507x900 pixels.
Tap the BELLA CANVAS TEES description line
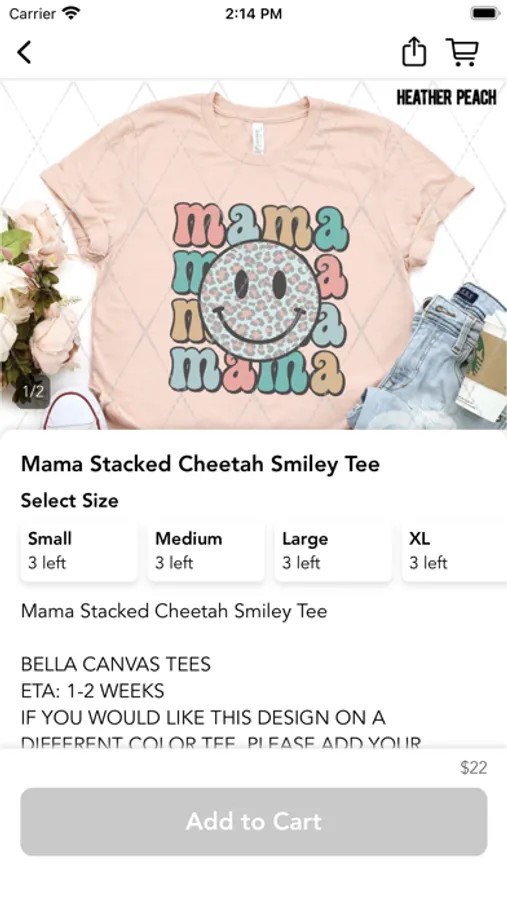(116, 664)
